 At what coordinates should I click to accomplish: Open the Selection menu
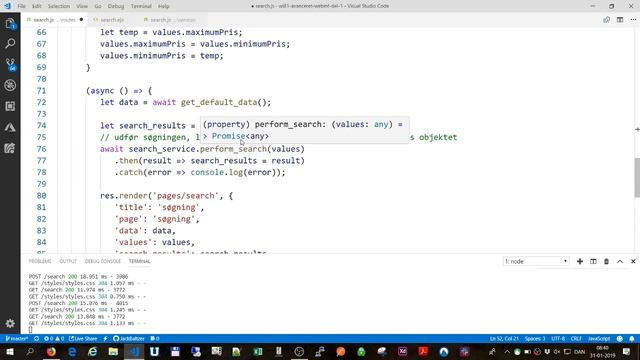pos(59,6)
